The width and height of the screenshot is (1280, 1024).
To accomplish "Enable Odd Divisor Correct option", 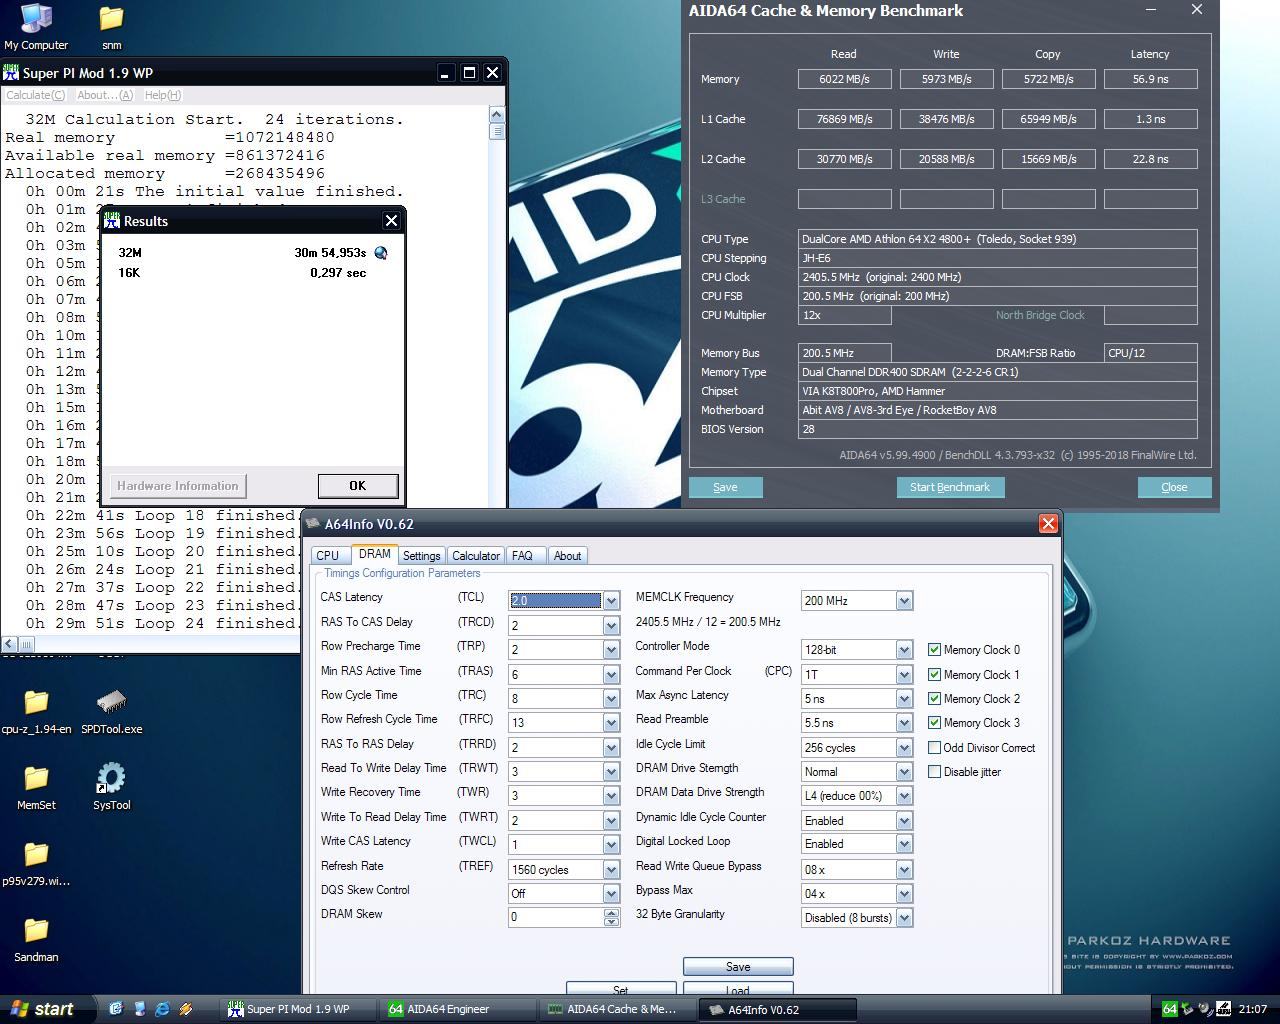I will [934, 748].
